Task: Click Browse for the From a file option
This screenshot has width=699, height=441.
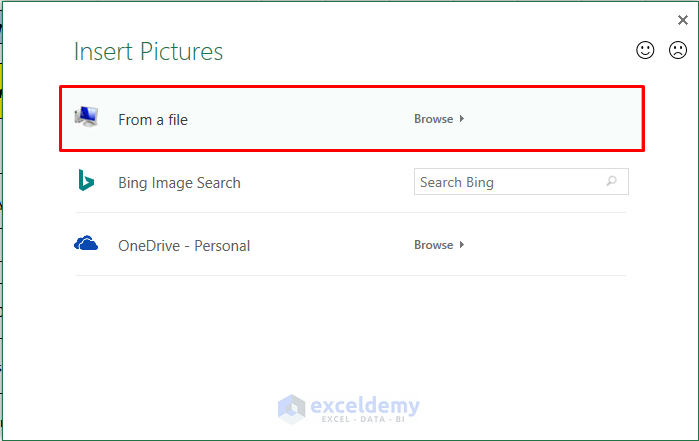Action: point(434,119)
